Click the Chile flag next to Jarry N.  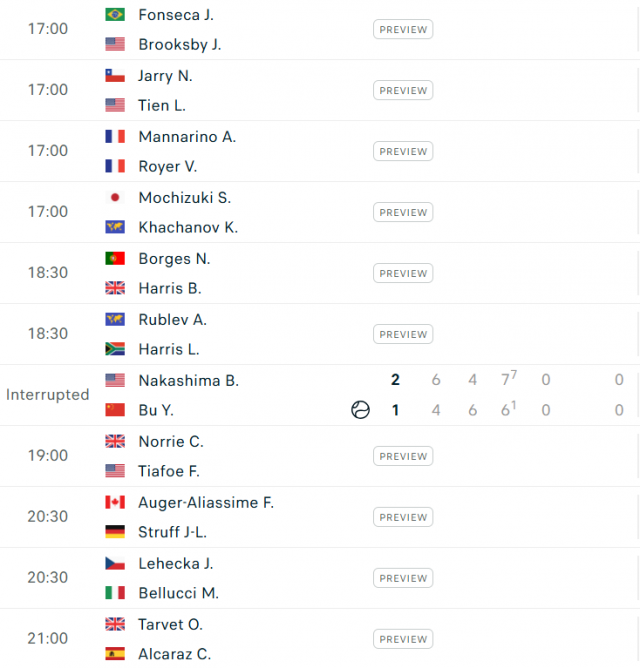tap(115, 75)
